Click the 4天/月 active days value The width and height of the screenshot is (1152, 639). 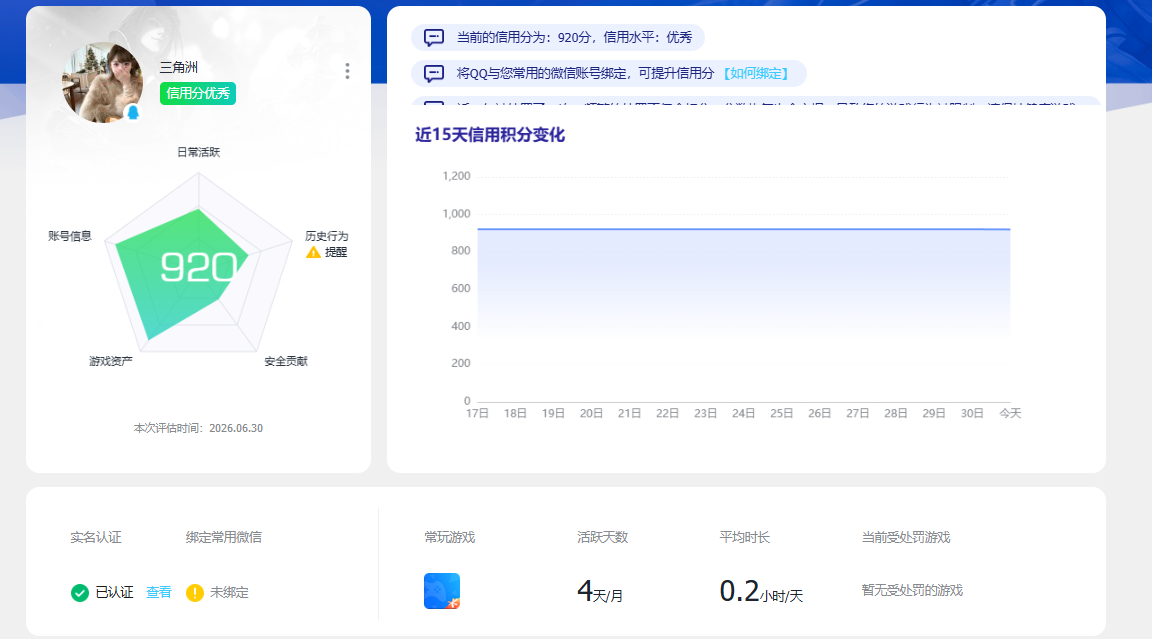(x=600, y=591)
